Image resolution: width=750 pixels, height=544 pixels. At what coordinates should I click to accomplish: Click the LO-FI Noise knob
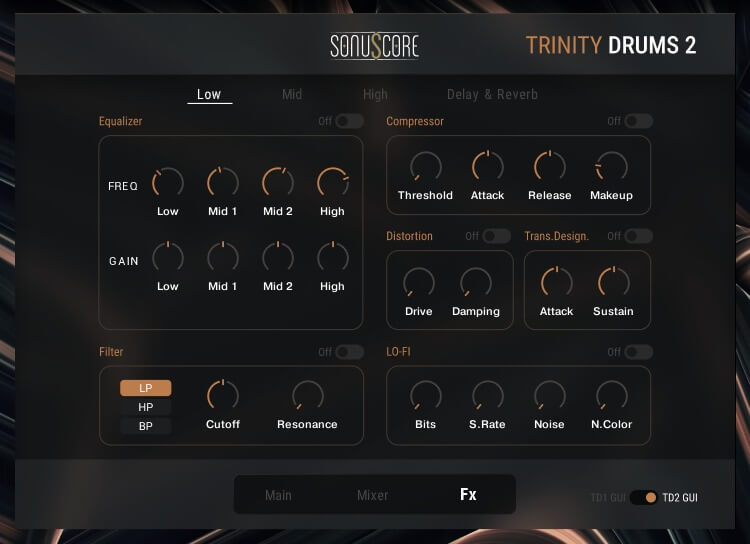click(x=550, y=396)
